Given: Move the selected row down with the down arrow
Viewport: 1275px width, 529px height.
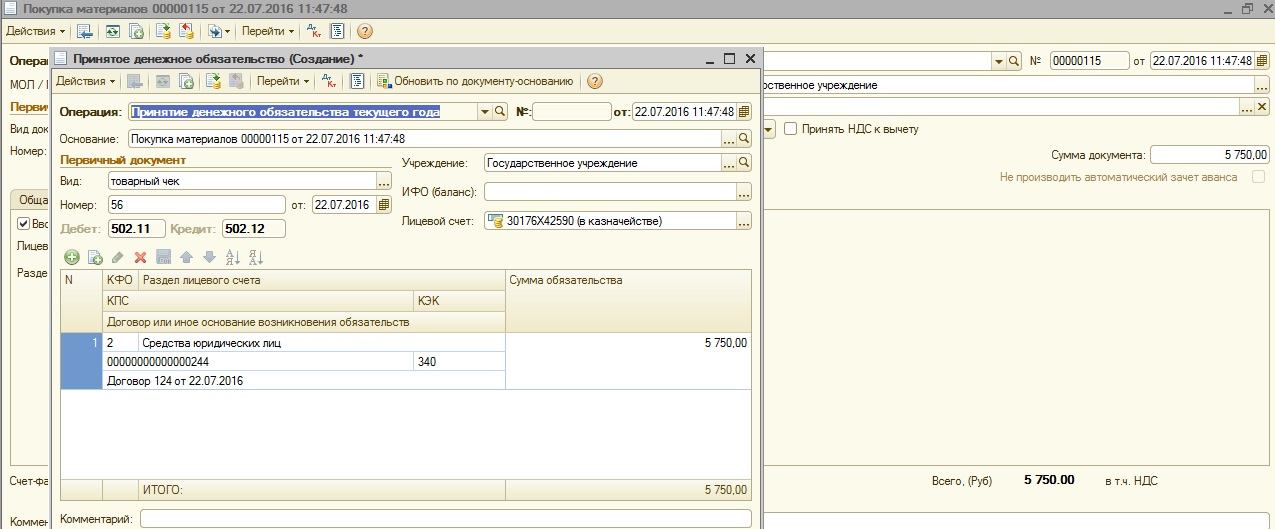Looking at the screenshot, I should [209, 257].
